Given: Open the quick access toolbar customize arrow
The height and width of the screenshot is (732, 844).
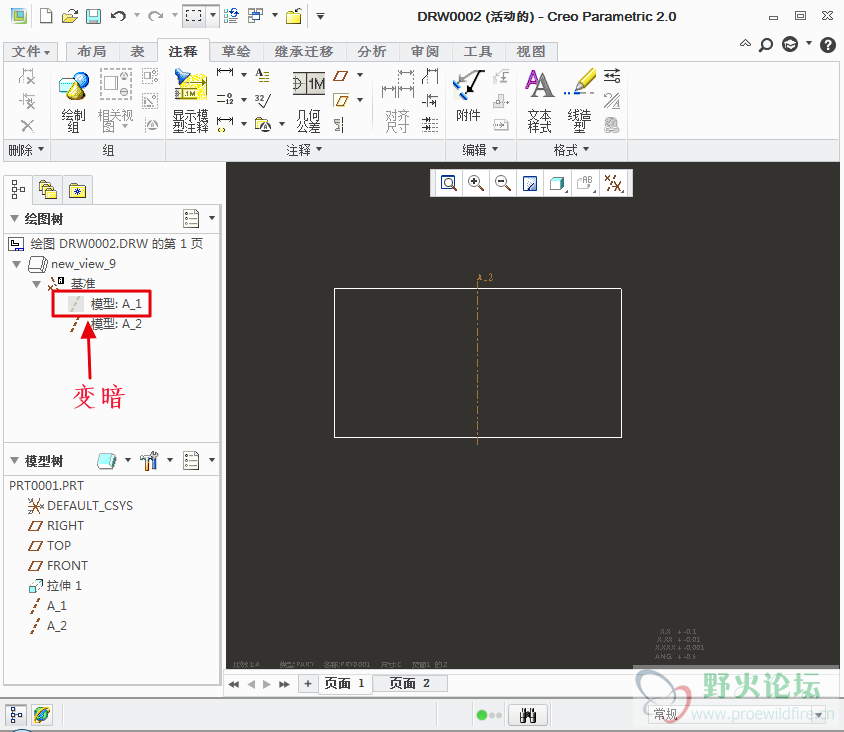Looking at the screenshot, I should pos(320,16).
